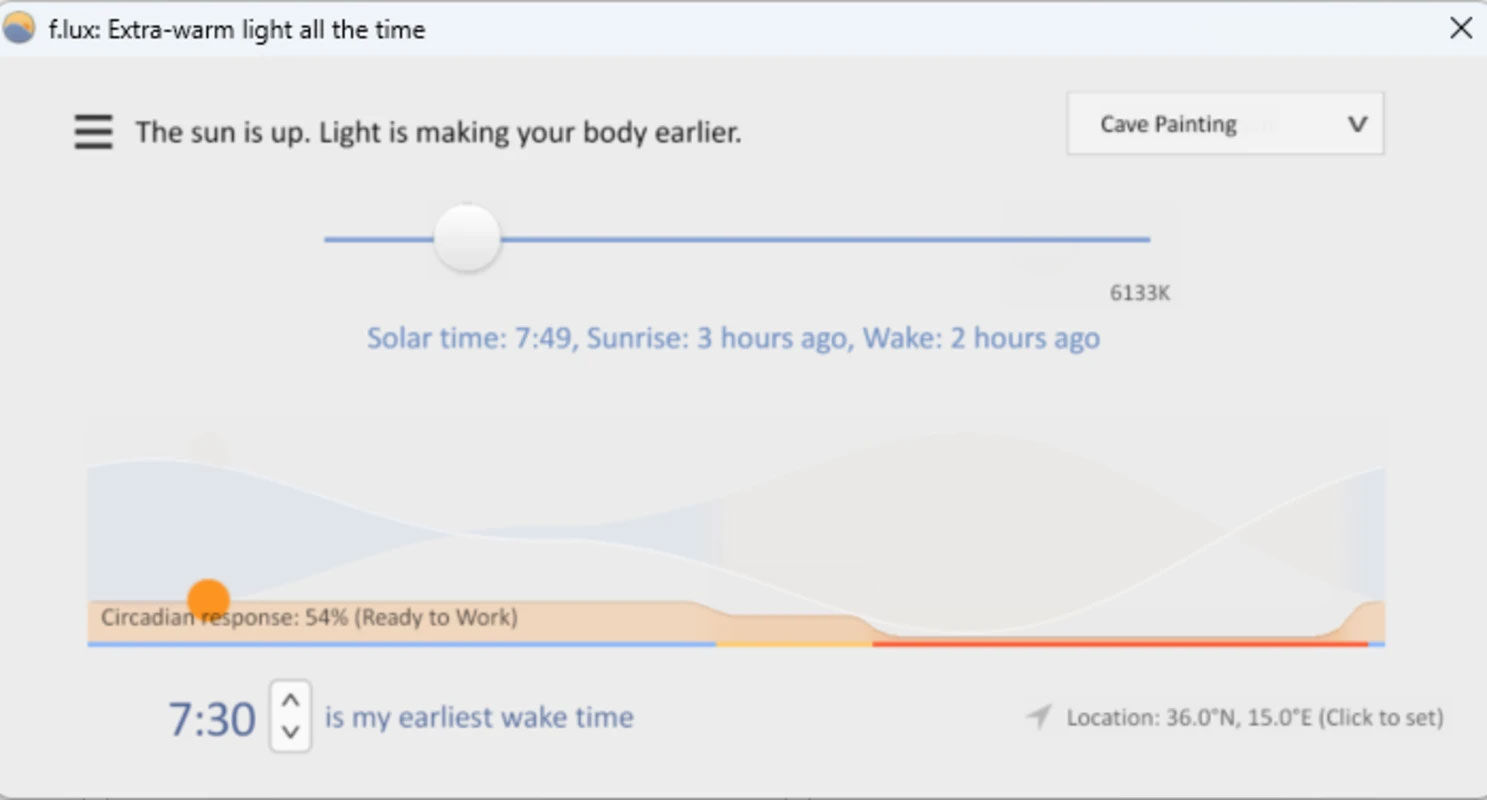Click the Circadian response 54% label

(x=309, y=617)
